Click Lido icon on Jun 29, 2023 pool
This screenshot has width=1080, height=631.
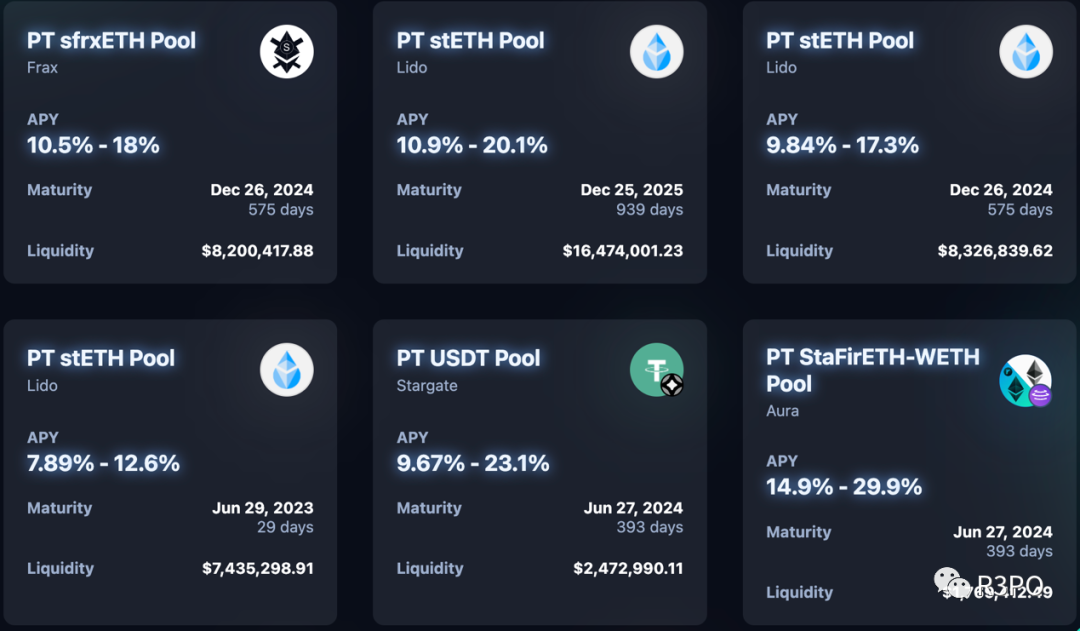point(287,370)
